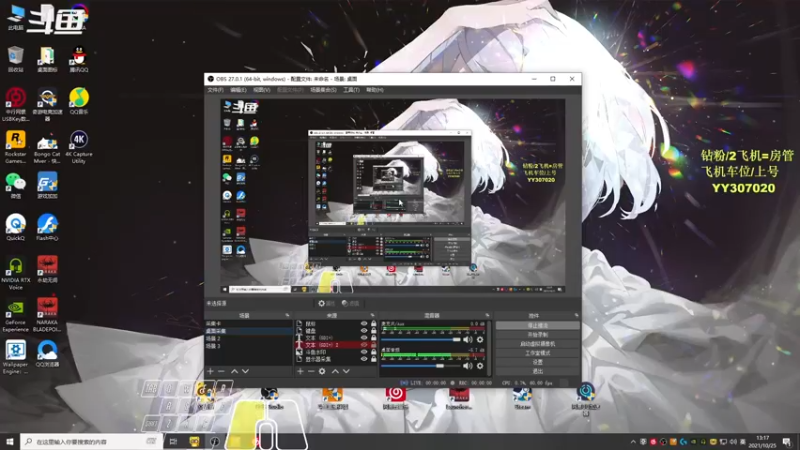The image size is (800, 450).
Task: Click the Windows taskbar search box
Action: [x=91, y=441]
